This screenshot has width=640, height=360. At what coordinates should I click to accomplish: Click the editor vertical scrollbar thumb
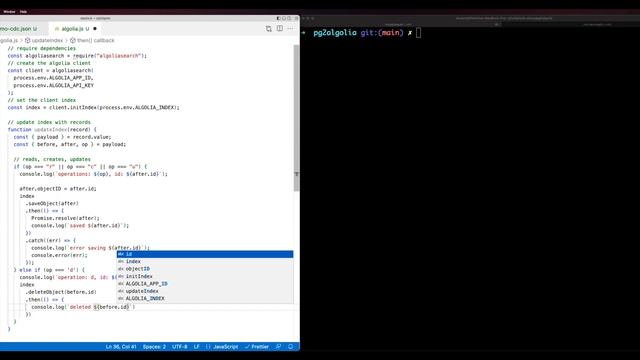tap(296, 118)
